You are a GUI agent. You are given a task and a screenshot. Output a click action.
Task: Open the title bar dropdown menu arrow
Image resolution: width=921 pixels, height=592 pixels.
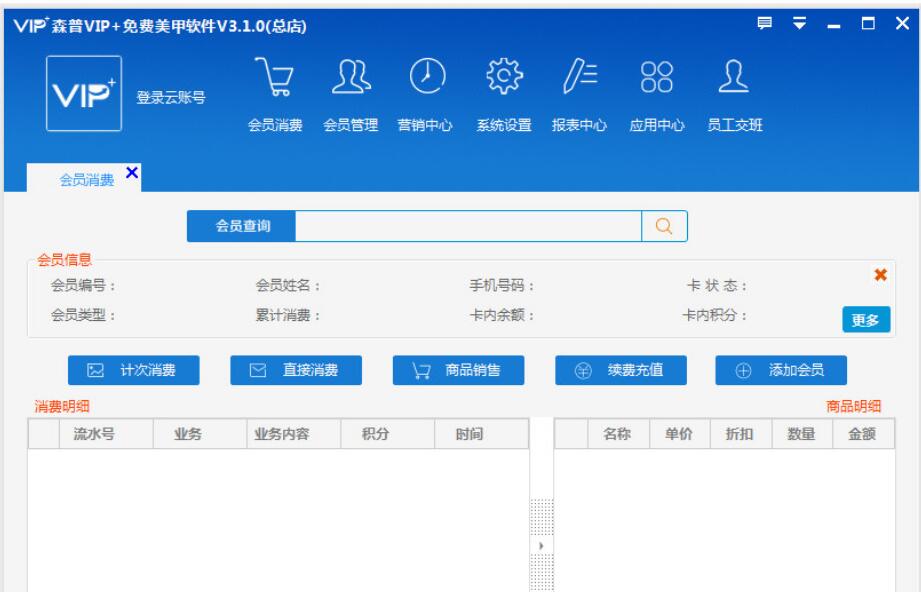(x=799, y=23)
